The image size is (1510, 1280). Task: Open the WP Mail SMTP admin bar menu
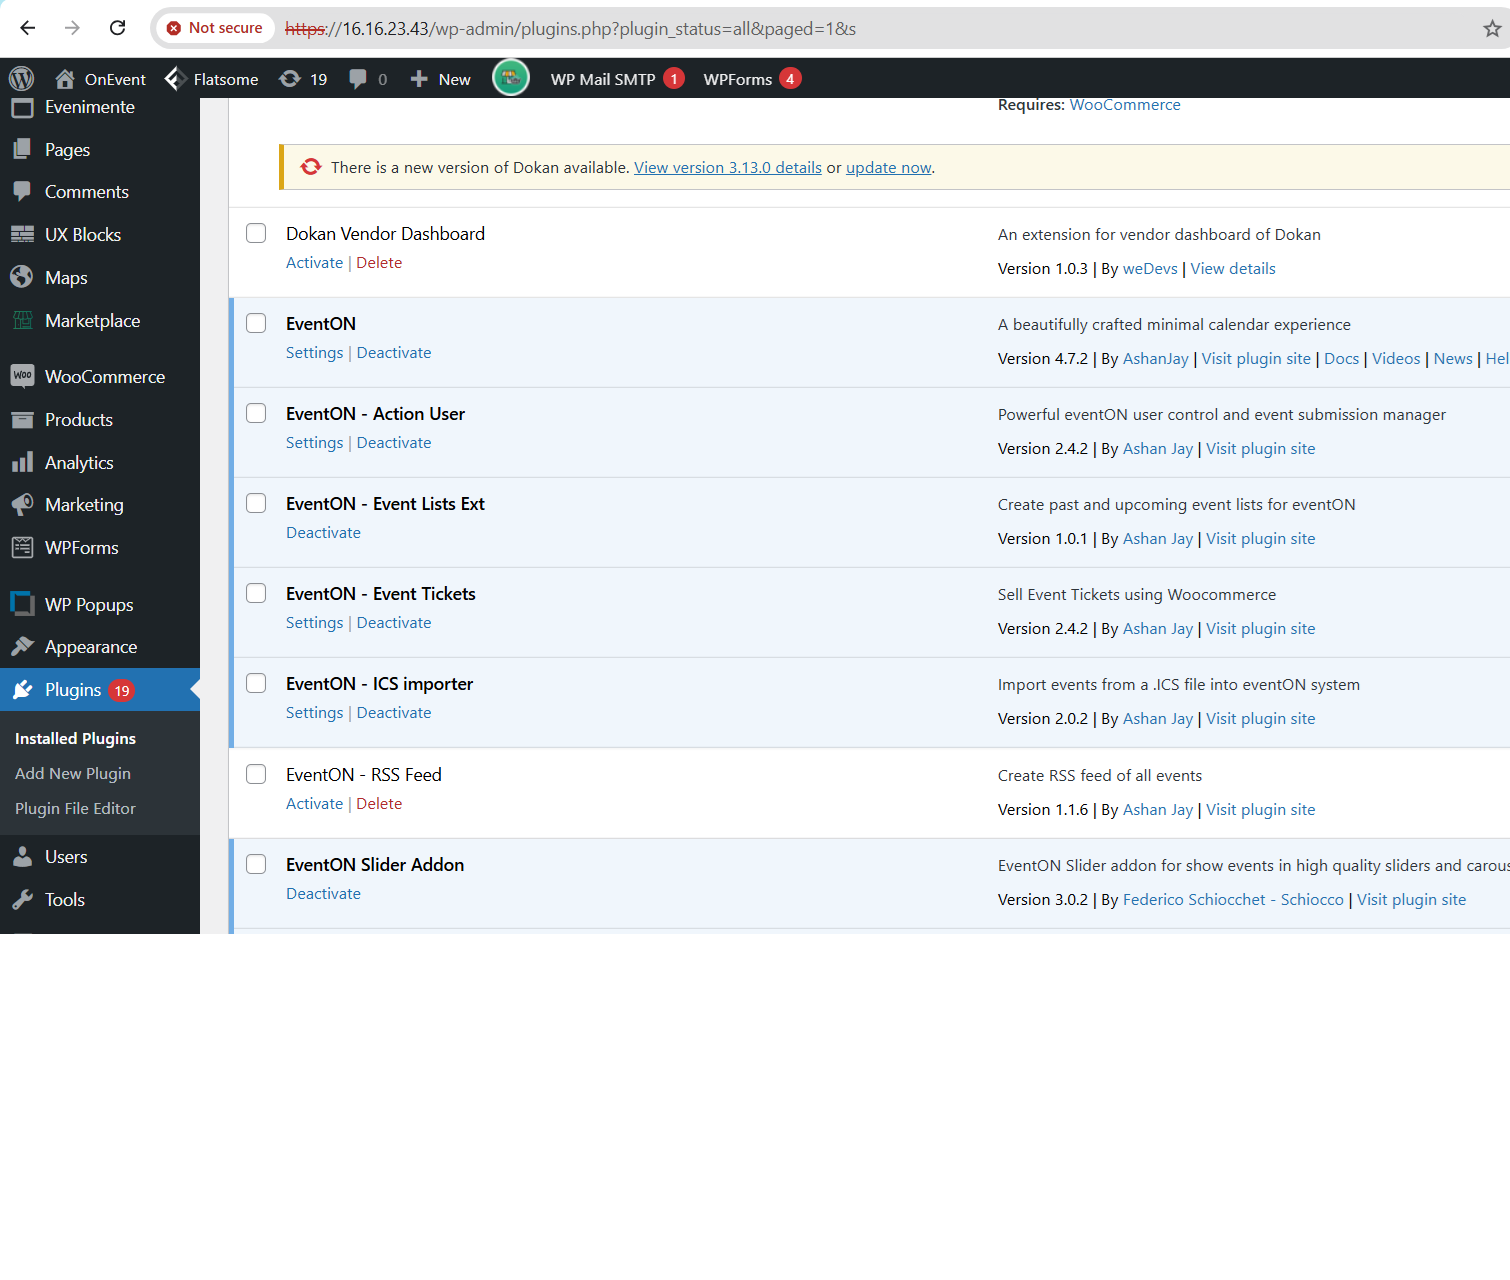coord(617,79)
